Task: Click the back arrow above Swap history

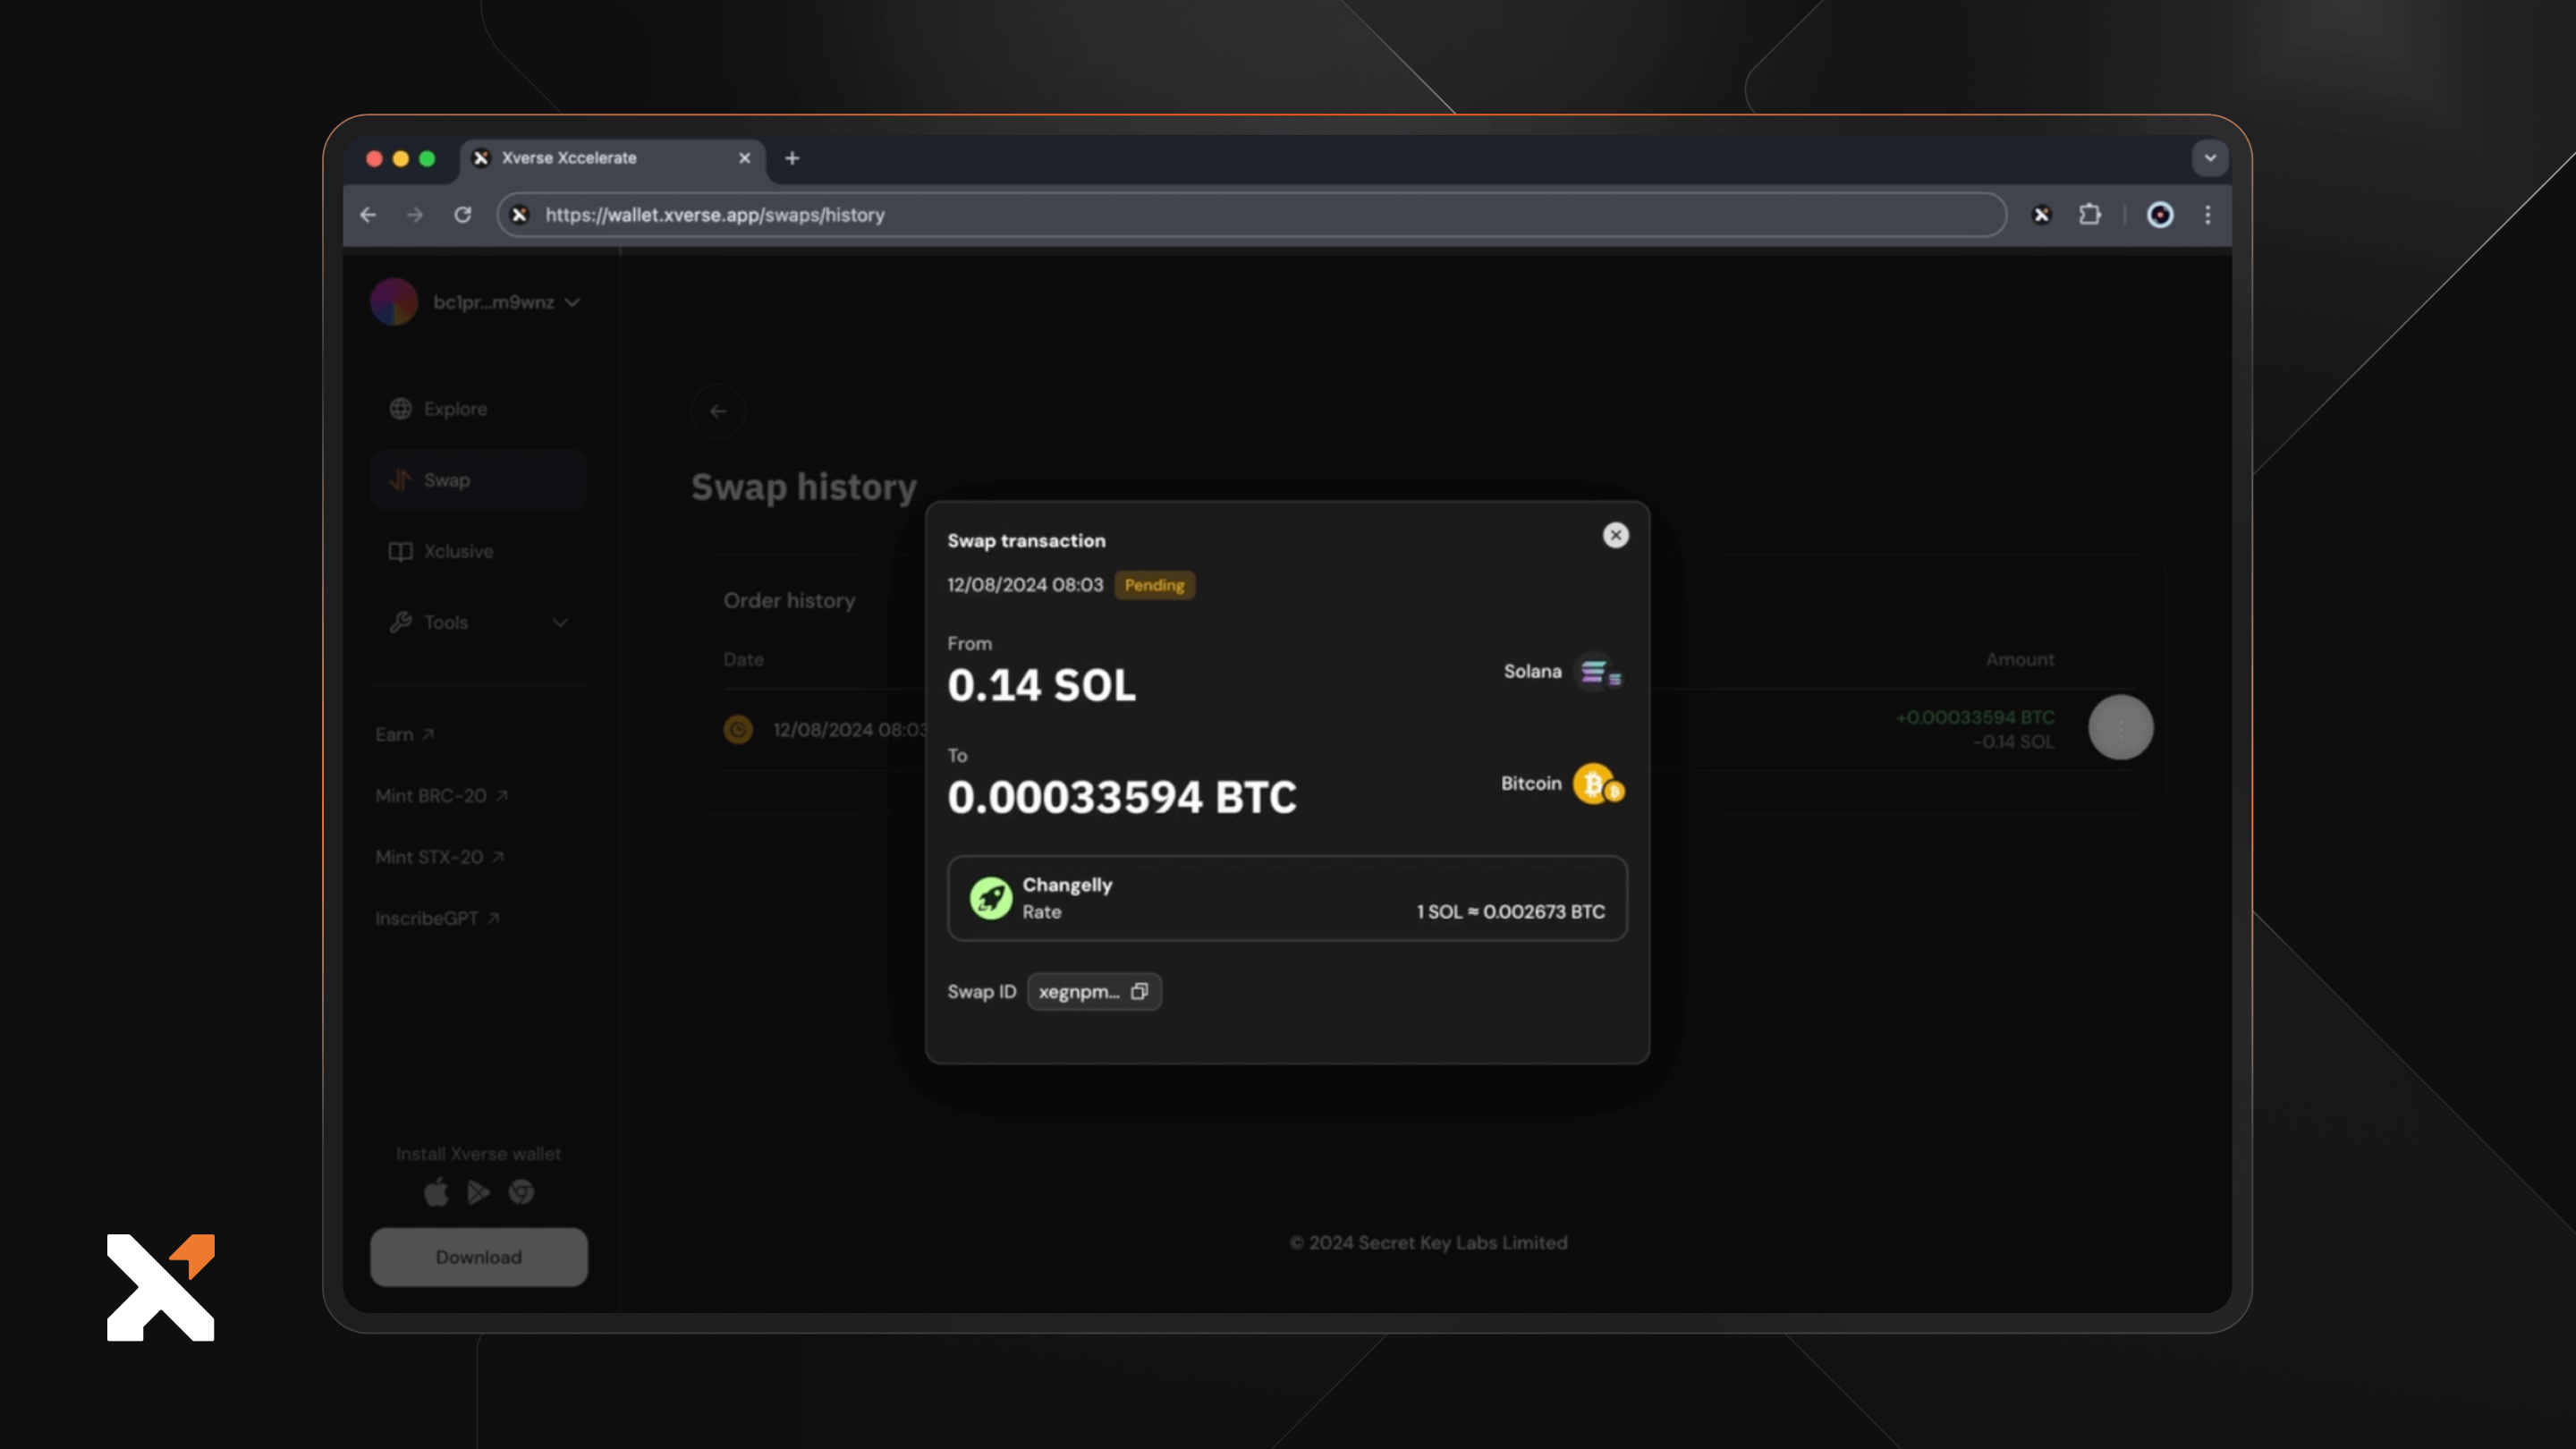Action: tap(718, 411)
